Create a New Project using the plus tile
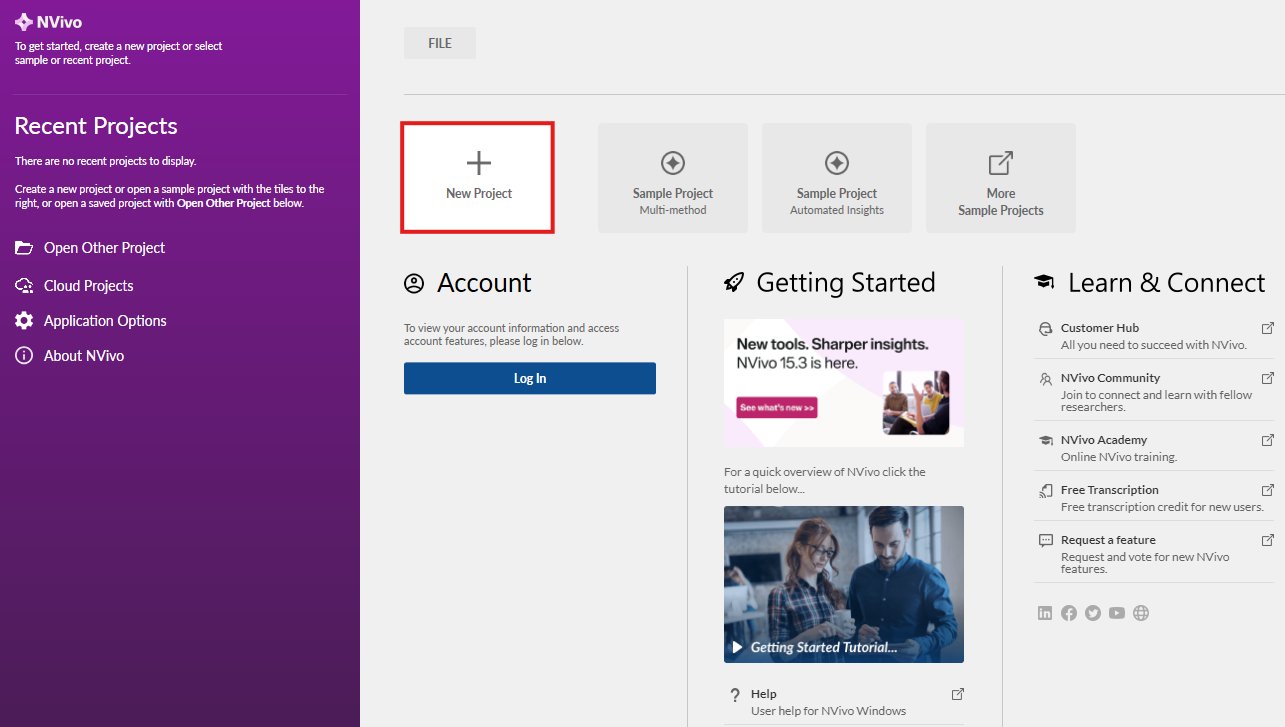1285x727 pixels. pos(478,178)
